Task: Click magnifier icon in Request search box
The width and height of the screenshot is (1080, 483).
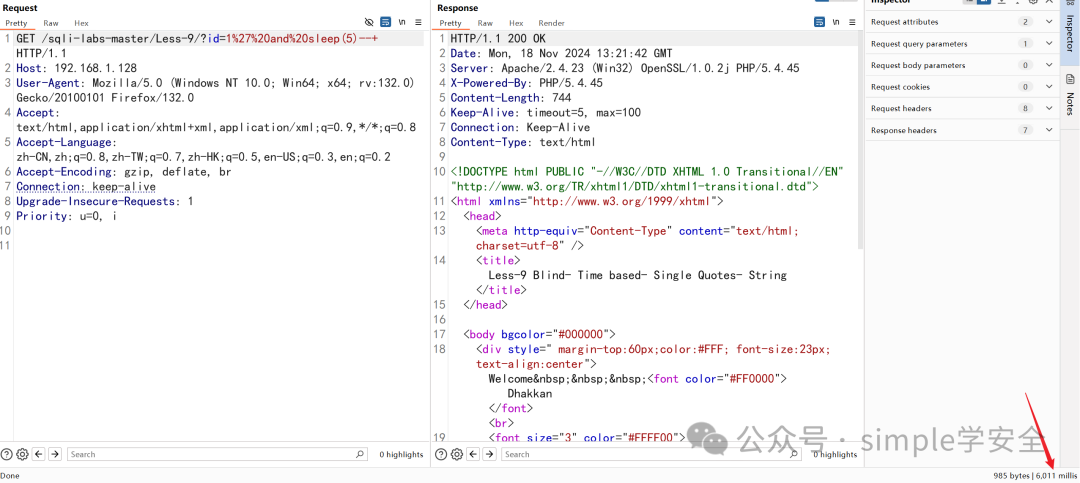Action: tap(360, 454)
